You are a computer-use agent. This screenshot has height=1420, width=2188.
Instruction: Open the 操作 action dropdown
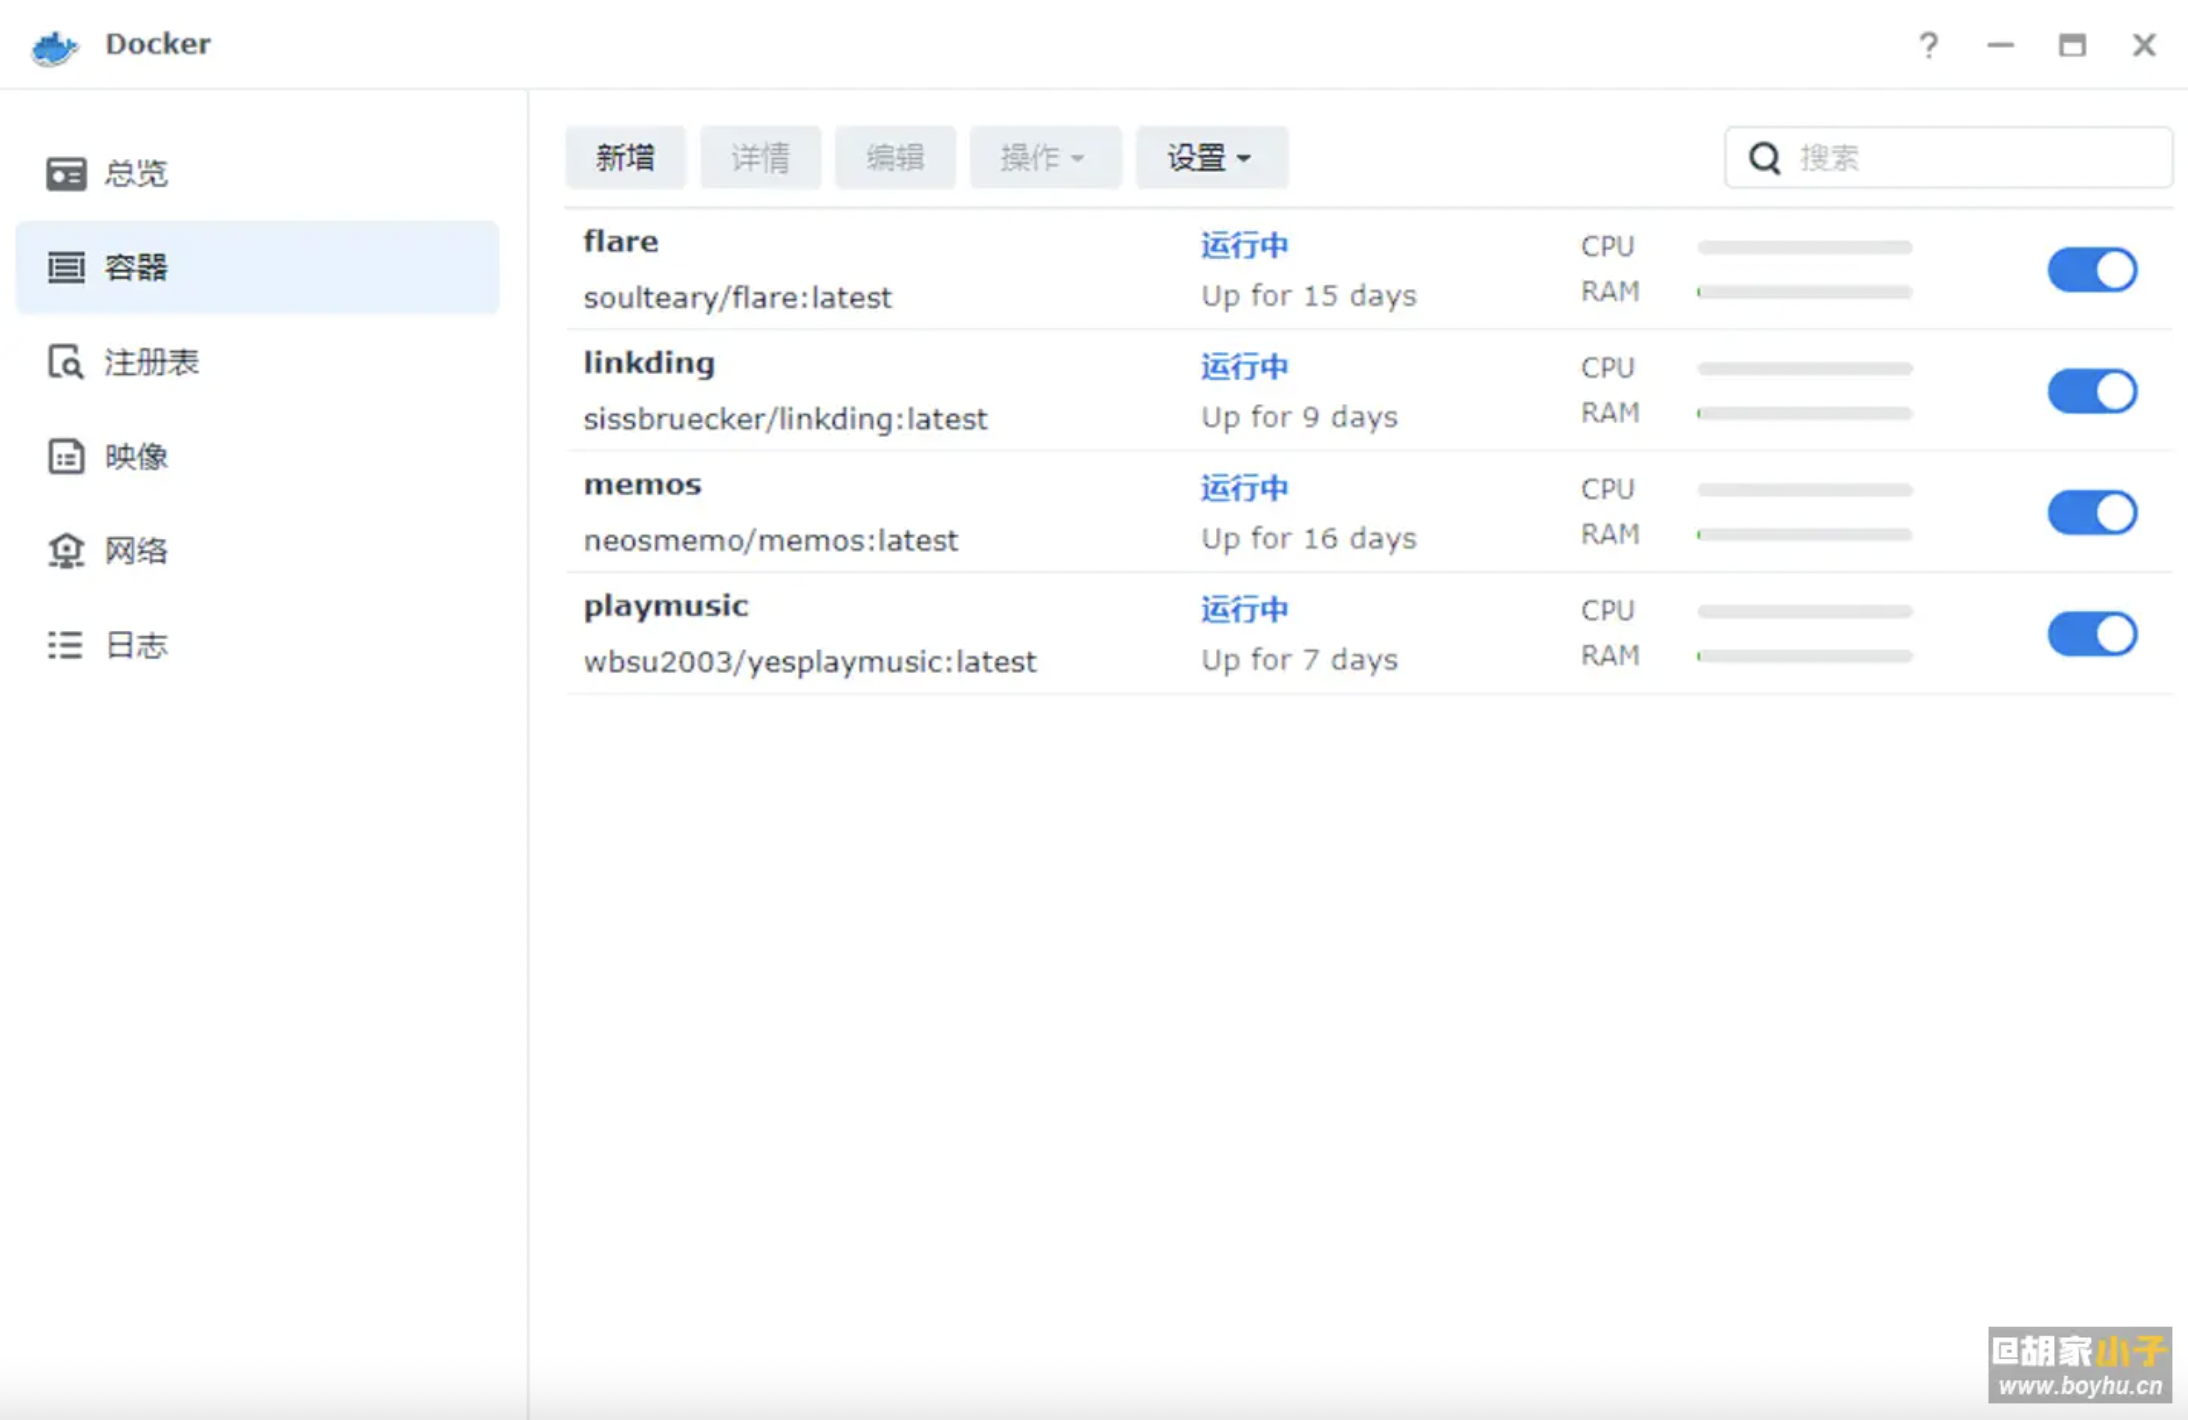[x=1045, y=157]
